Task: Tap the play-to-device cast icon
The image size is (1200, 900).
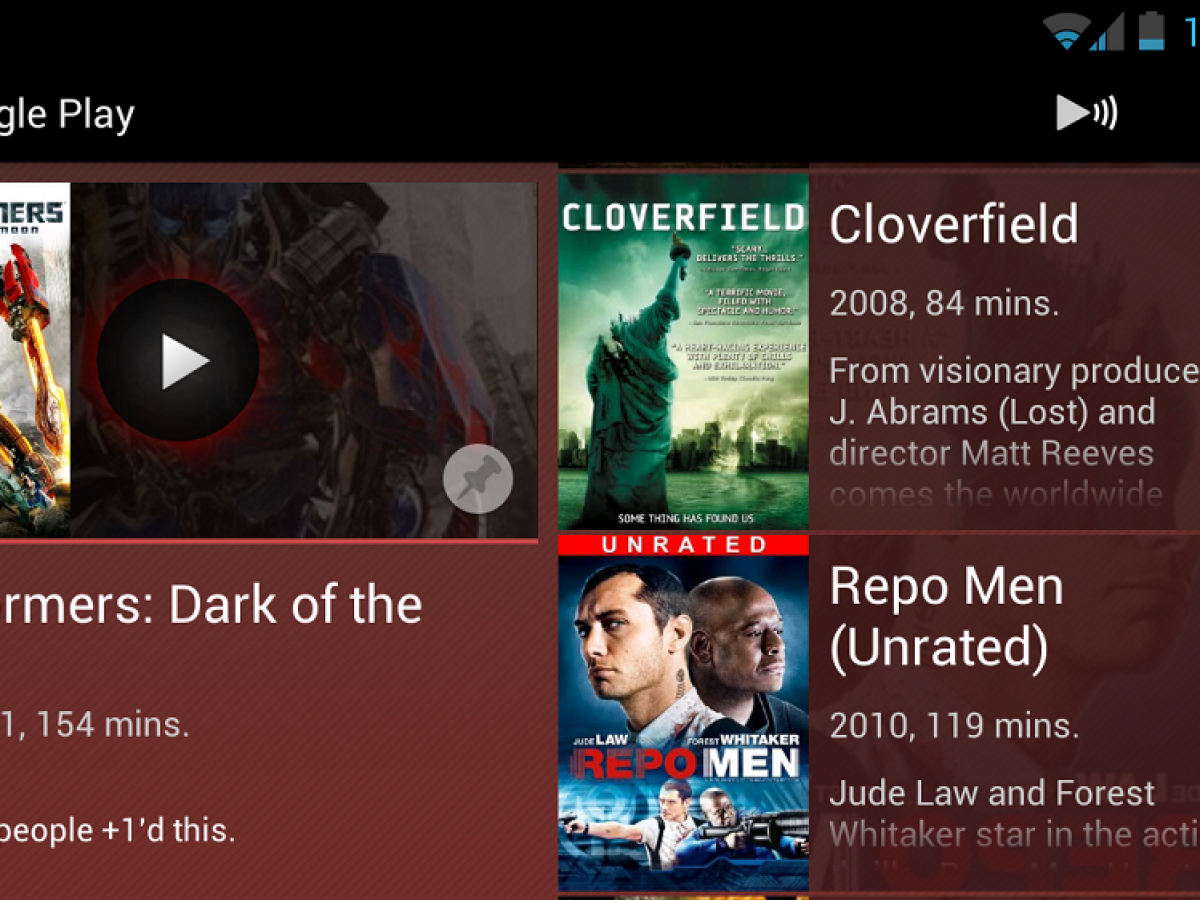Action: (1087, 113)
